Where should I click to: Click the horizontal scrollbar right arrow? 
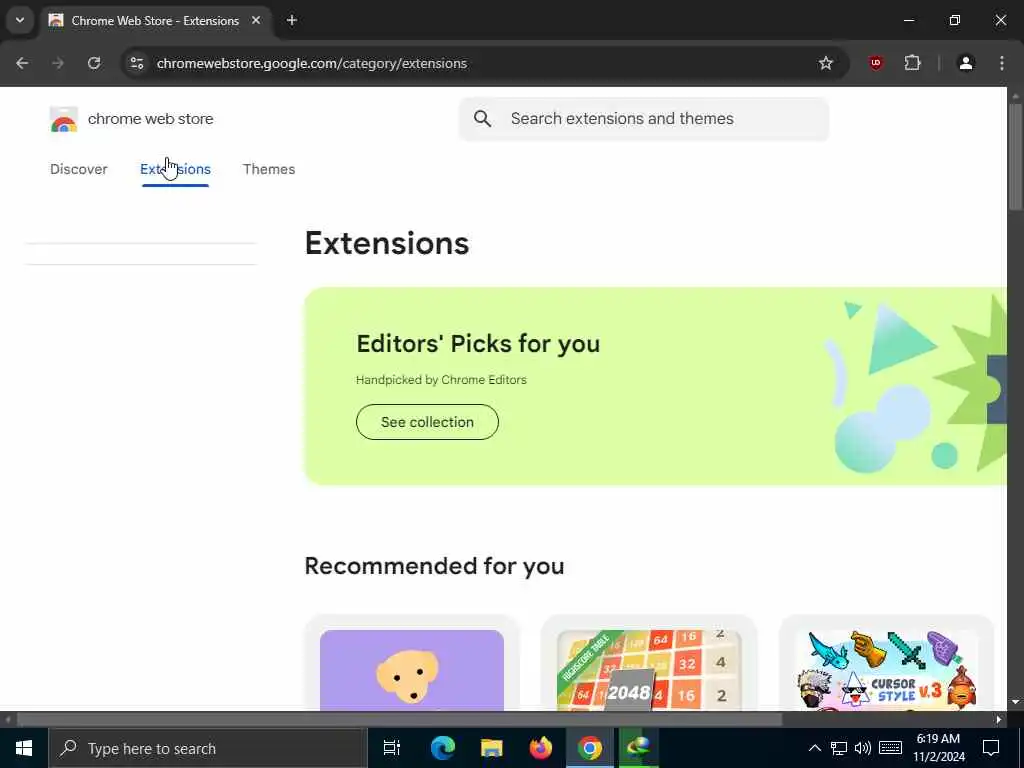(x=999, y=720)
